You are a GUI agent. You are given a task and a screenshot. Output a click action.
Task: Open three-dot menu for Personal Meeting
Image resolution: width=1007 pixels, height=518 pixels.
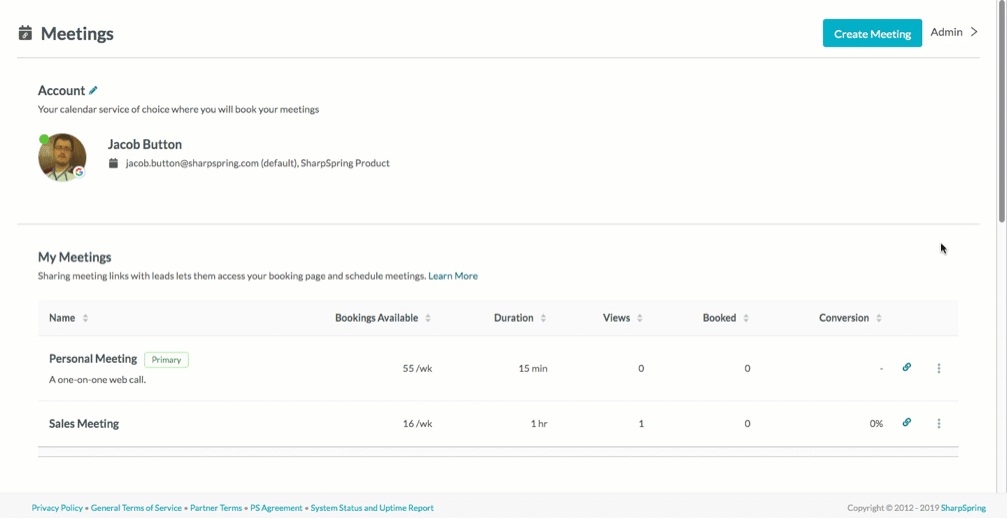(939, 368)
